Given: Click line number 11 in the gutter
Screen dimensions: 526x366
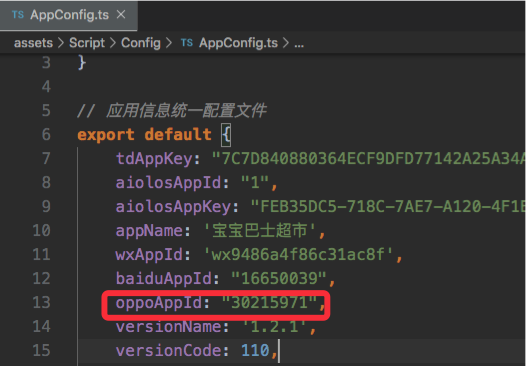Looking at the screenshot, I should [42, 254].
